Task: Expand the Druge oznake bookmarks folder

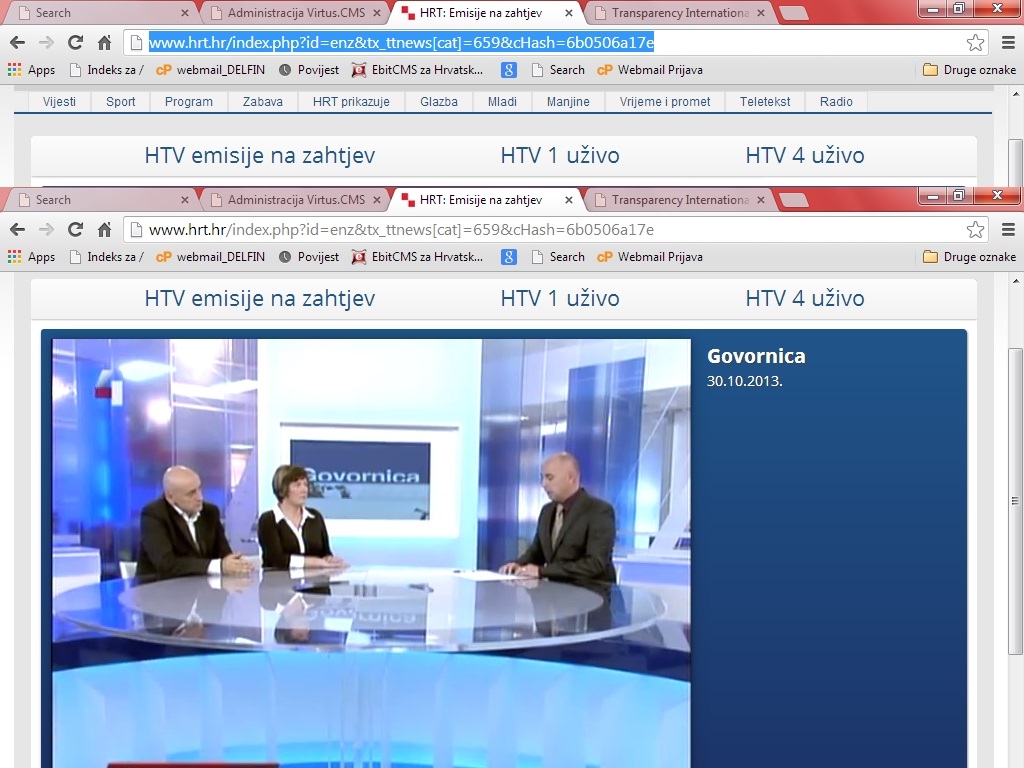Action: 966,257
